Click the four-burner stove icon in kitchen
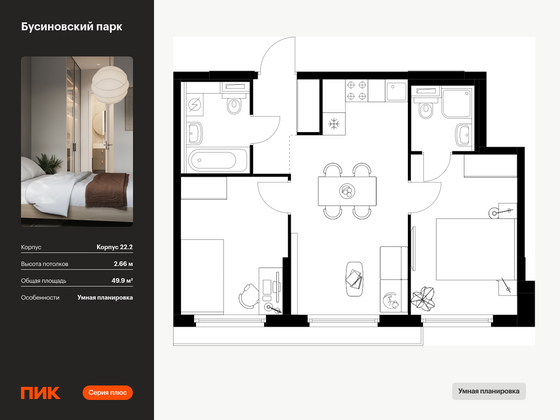The width and height of the screenshot is (560, 420). tap(356, 90)
